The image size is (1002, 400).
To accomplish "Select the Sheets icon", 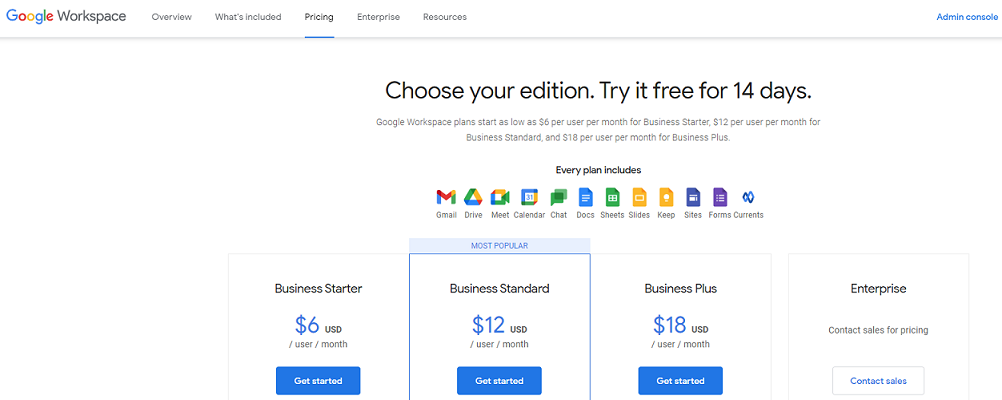I will [x=612, y=197].
